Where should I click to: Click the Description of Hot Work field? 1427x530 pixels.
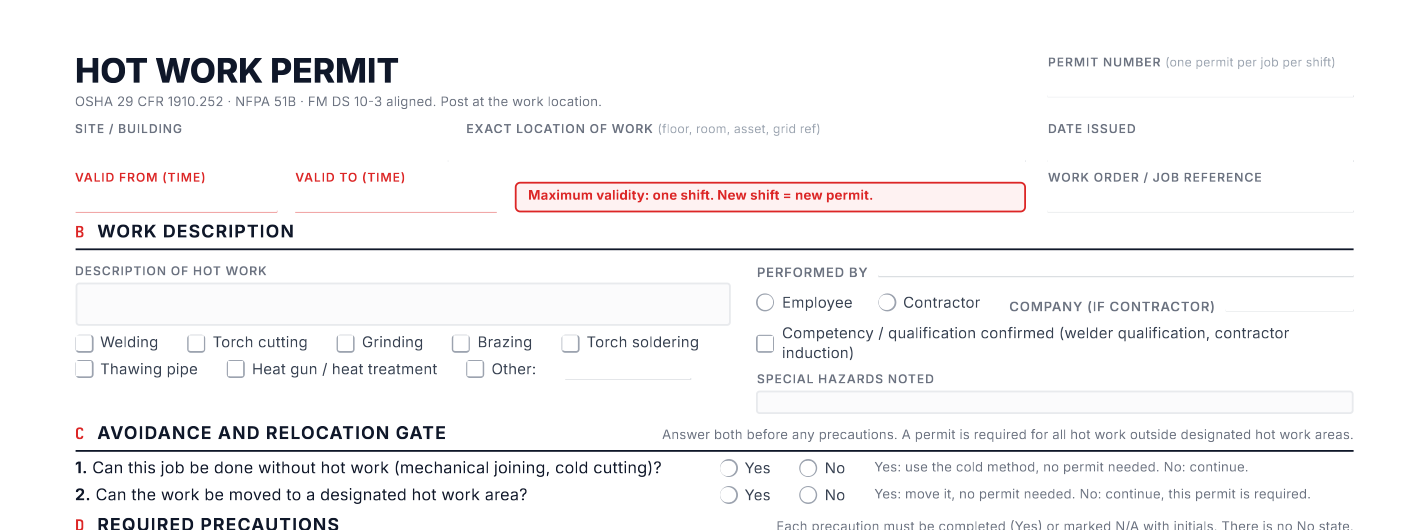pos(403,304)
